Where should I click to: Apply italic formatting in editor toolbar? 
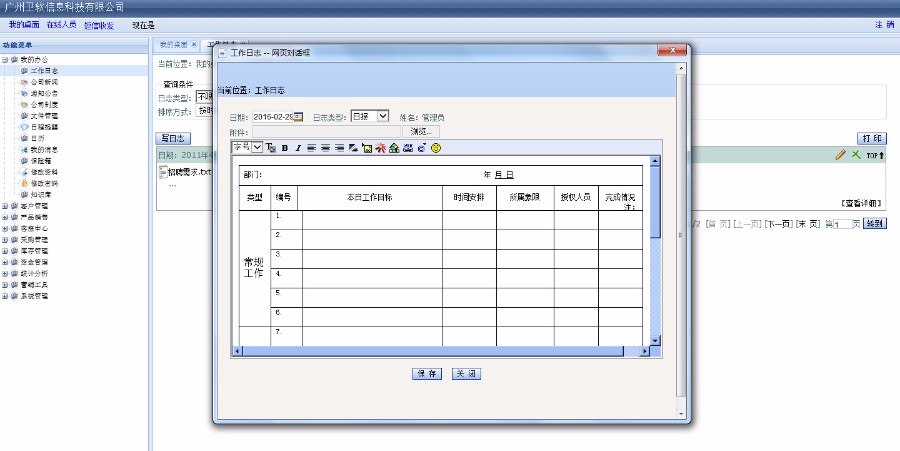(x=298, y=148)
